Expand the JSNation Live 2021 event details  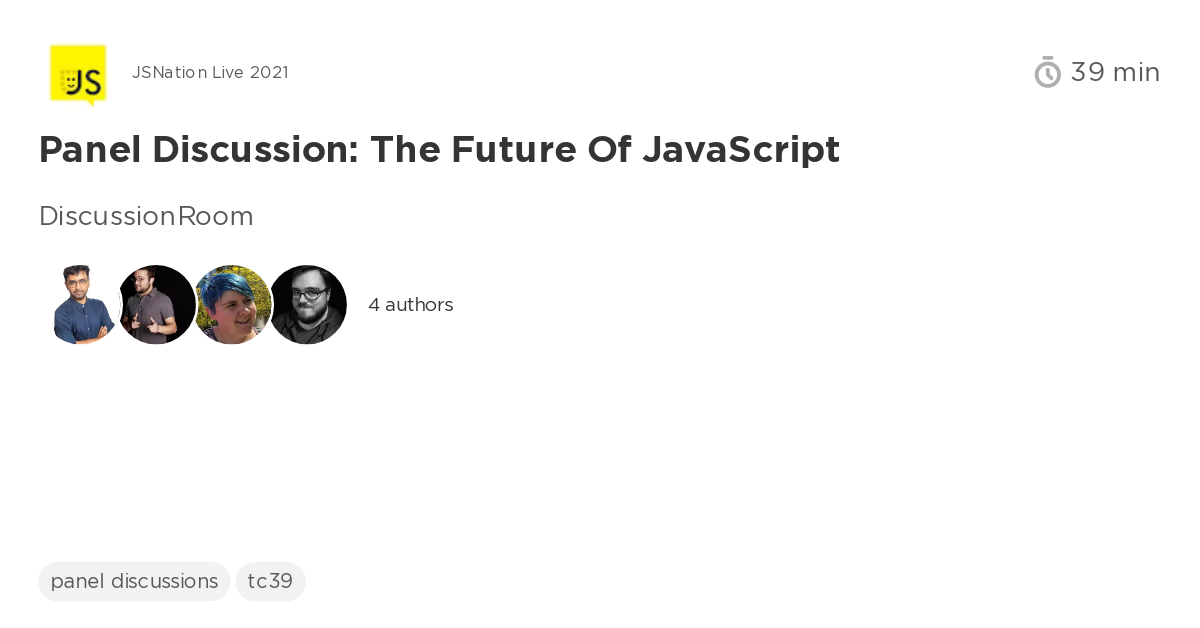210,72
